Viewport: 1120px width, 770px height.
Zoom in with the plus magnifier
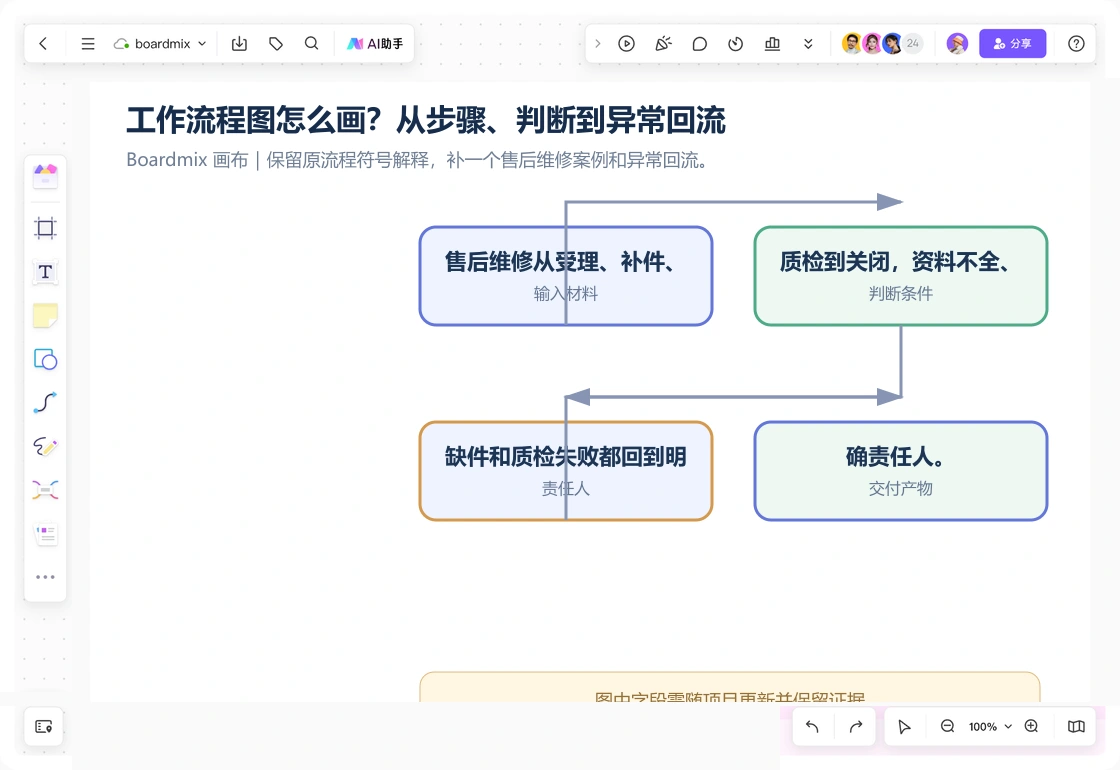click(1031, 726)
